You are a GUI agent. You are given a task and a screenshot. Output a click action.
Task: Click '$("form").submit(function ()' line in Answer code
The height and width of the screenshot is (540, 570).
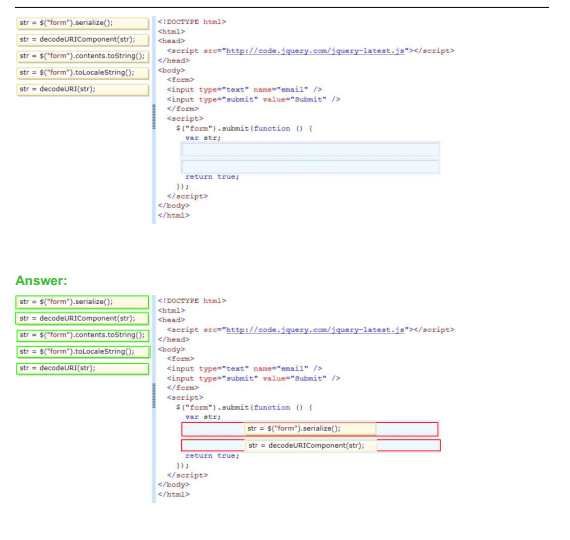click(x=244, y=407)
